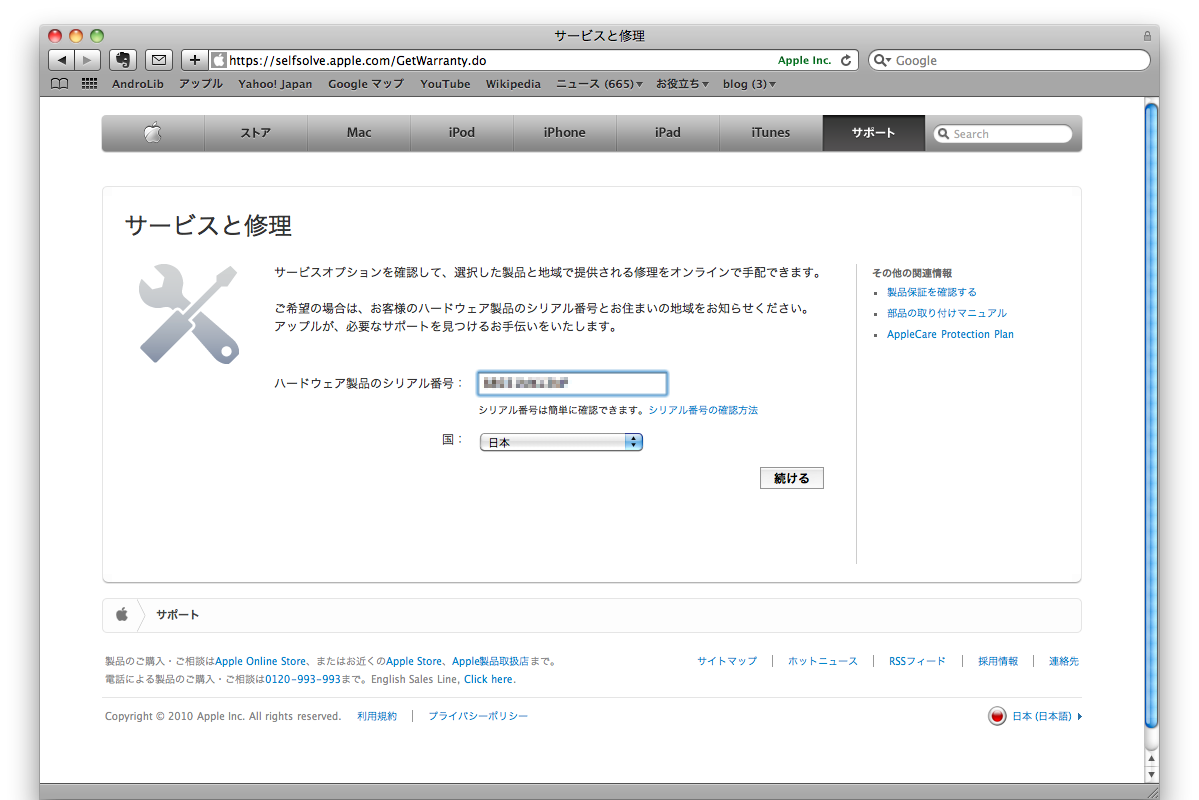Click the mail envelope toolbar icon
This screenshot has height=800, width=1199.
tap(158, 60)
